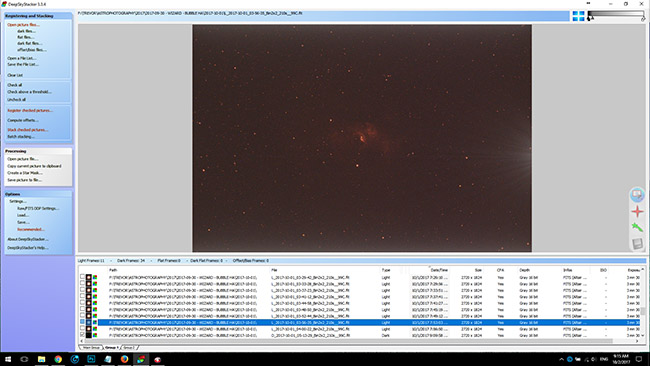Viewport: 650px width, 366px height.
Task: Open the Action Center notifications icon
Action: [639, 359]
